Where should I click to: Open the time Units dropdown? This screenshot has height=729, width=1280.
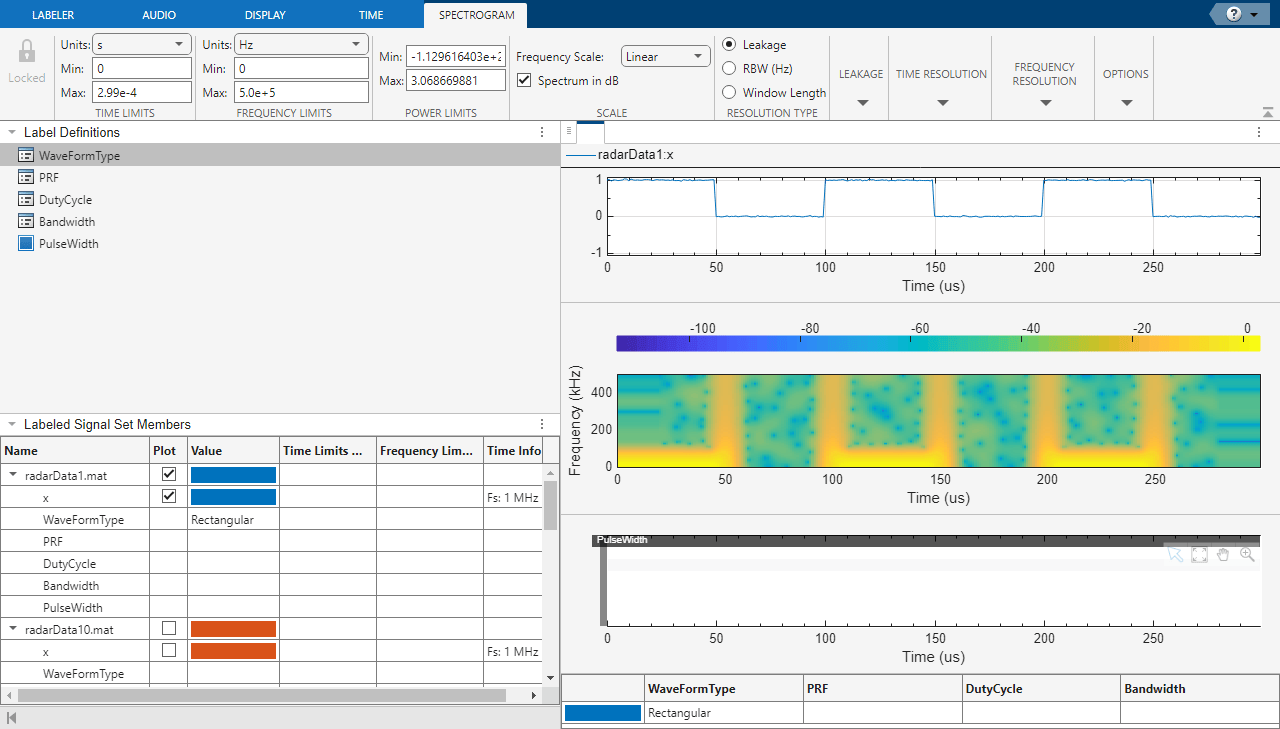[141, 44]
